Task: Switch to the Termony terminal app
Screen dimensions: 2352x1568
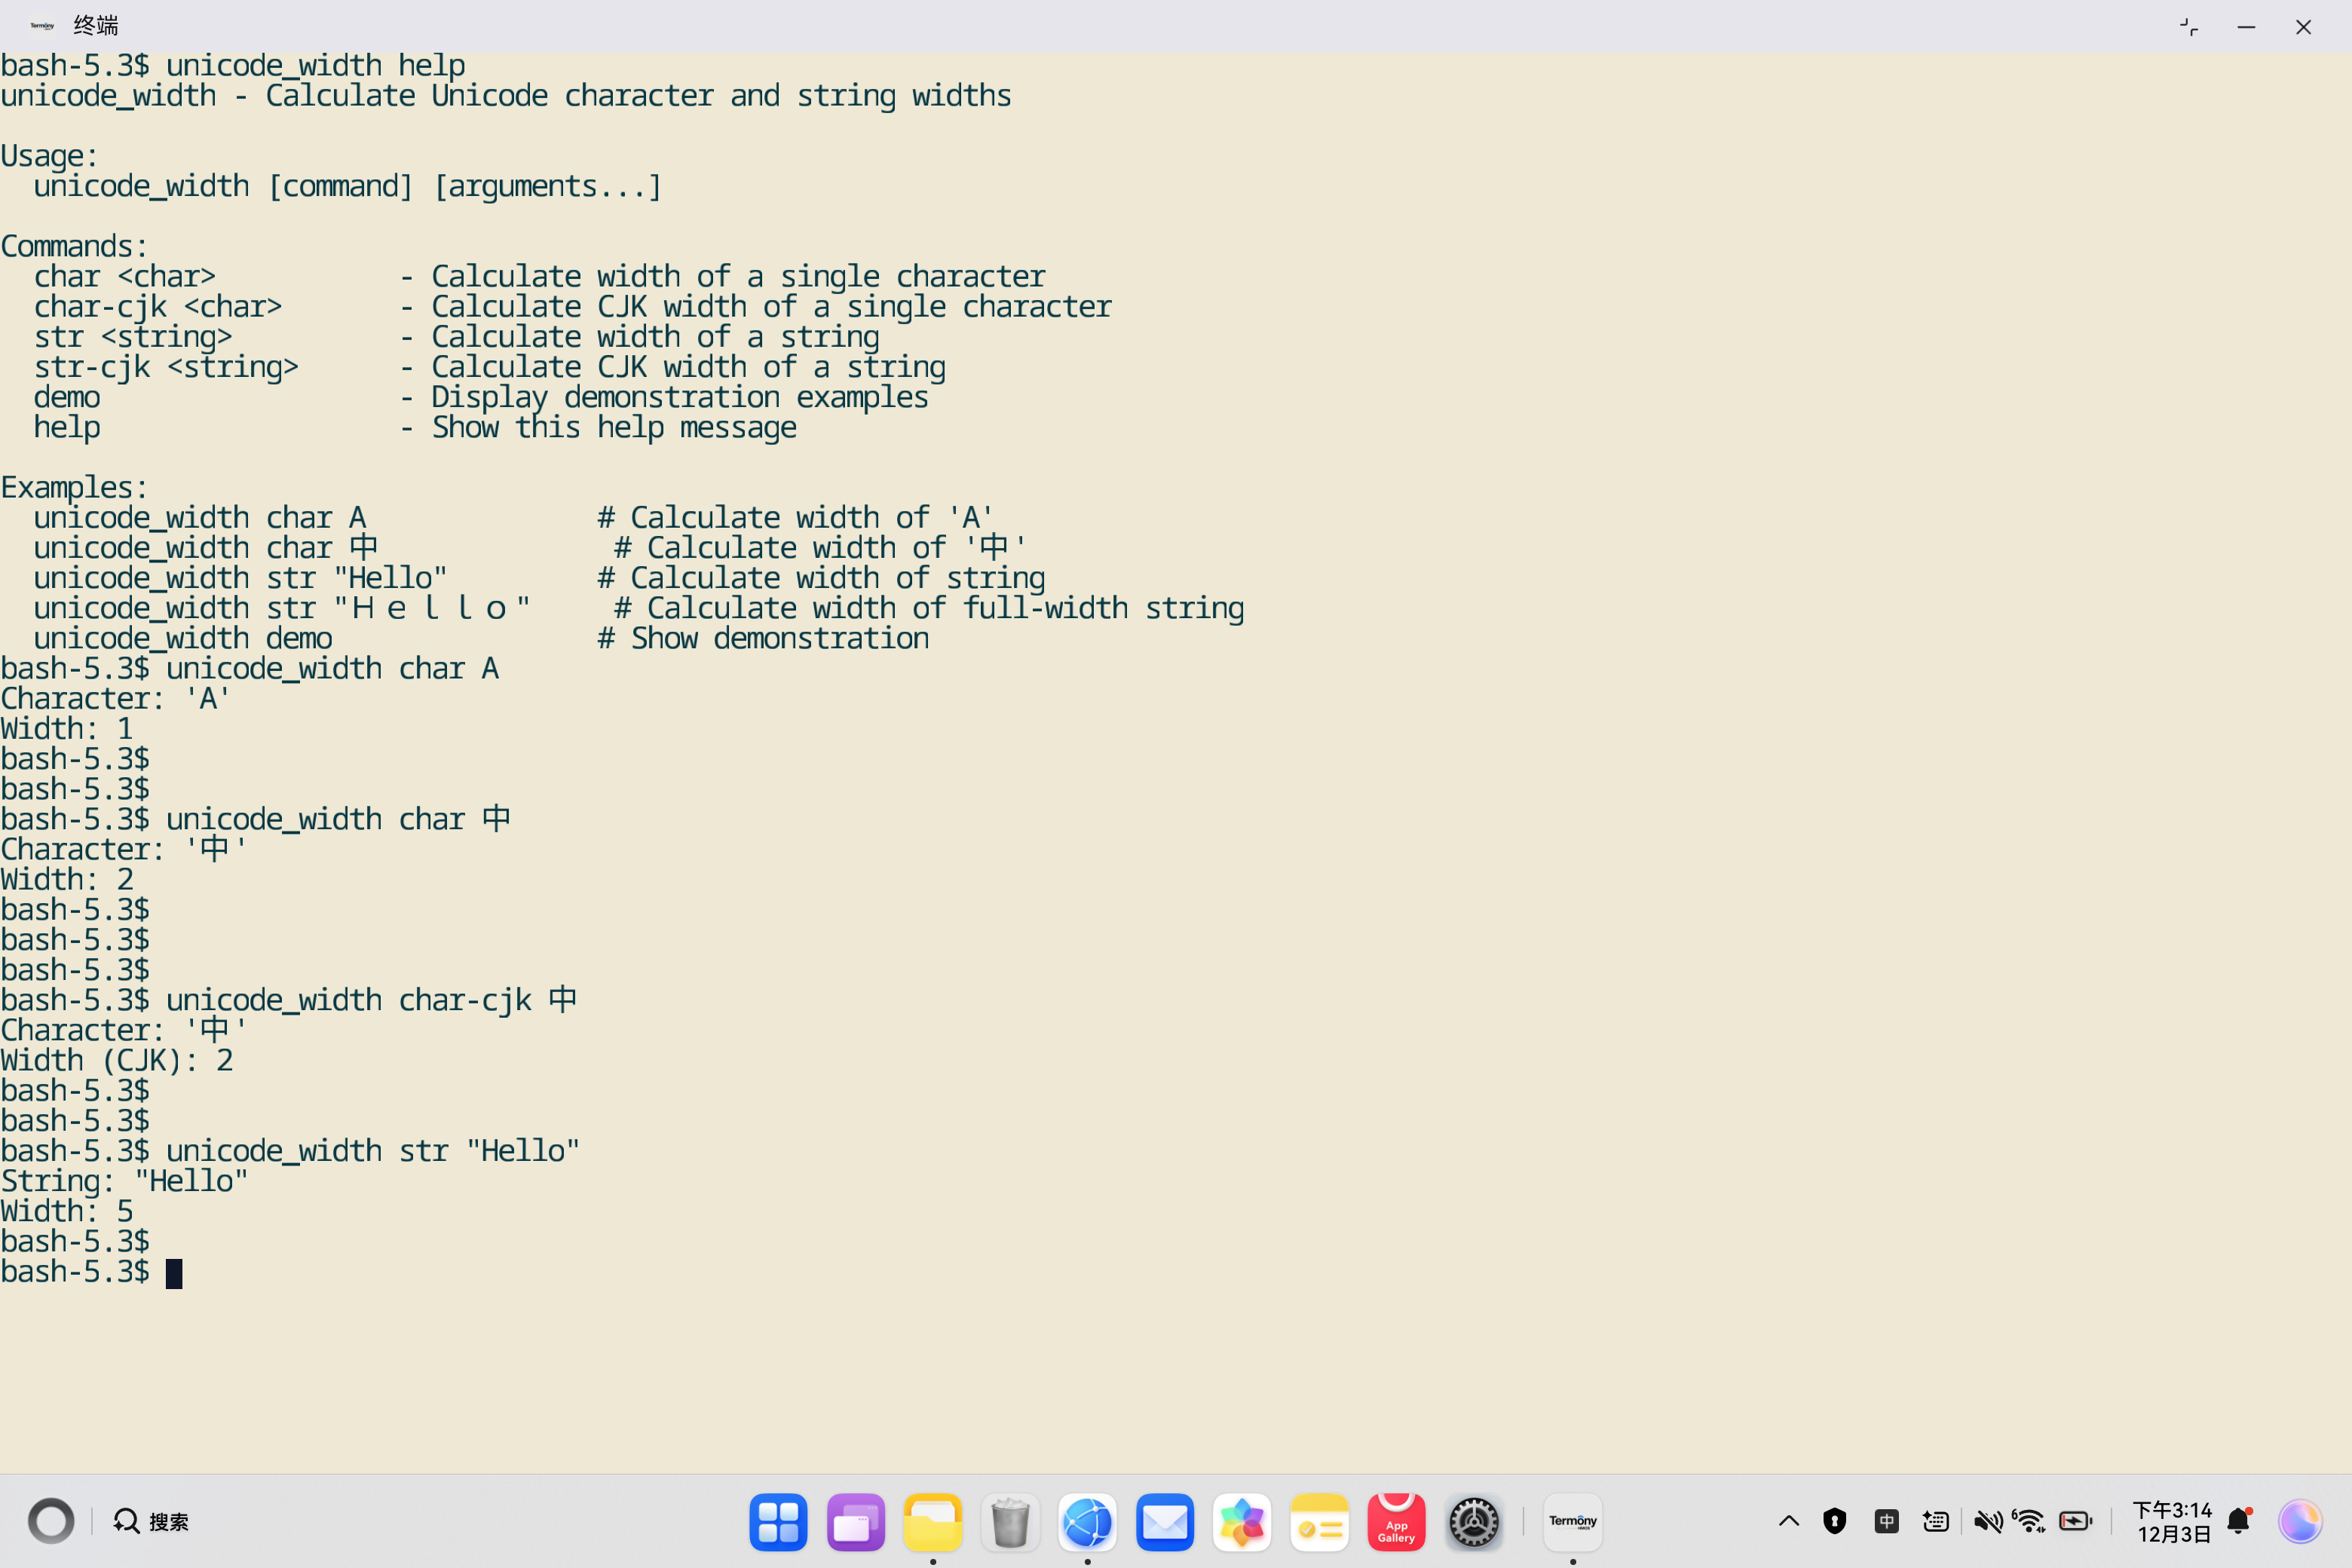Action: point(1572,1522)
